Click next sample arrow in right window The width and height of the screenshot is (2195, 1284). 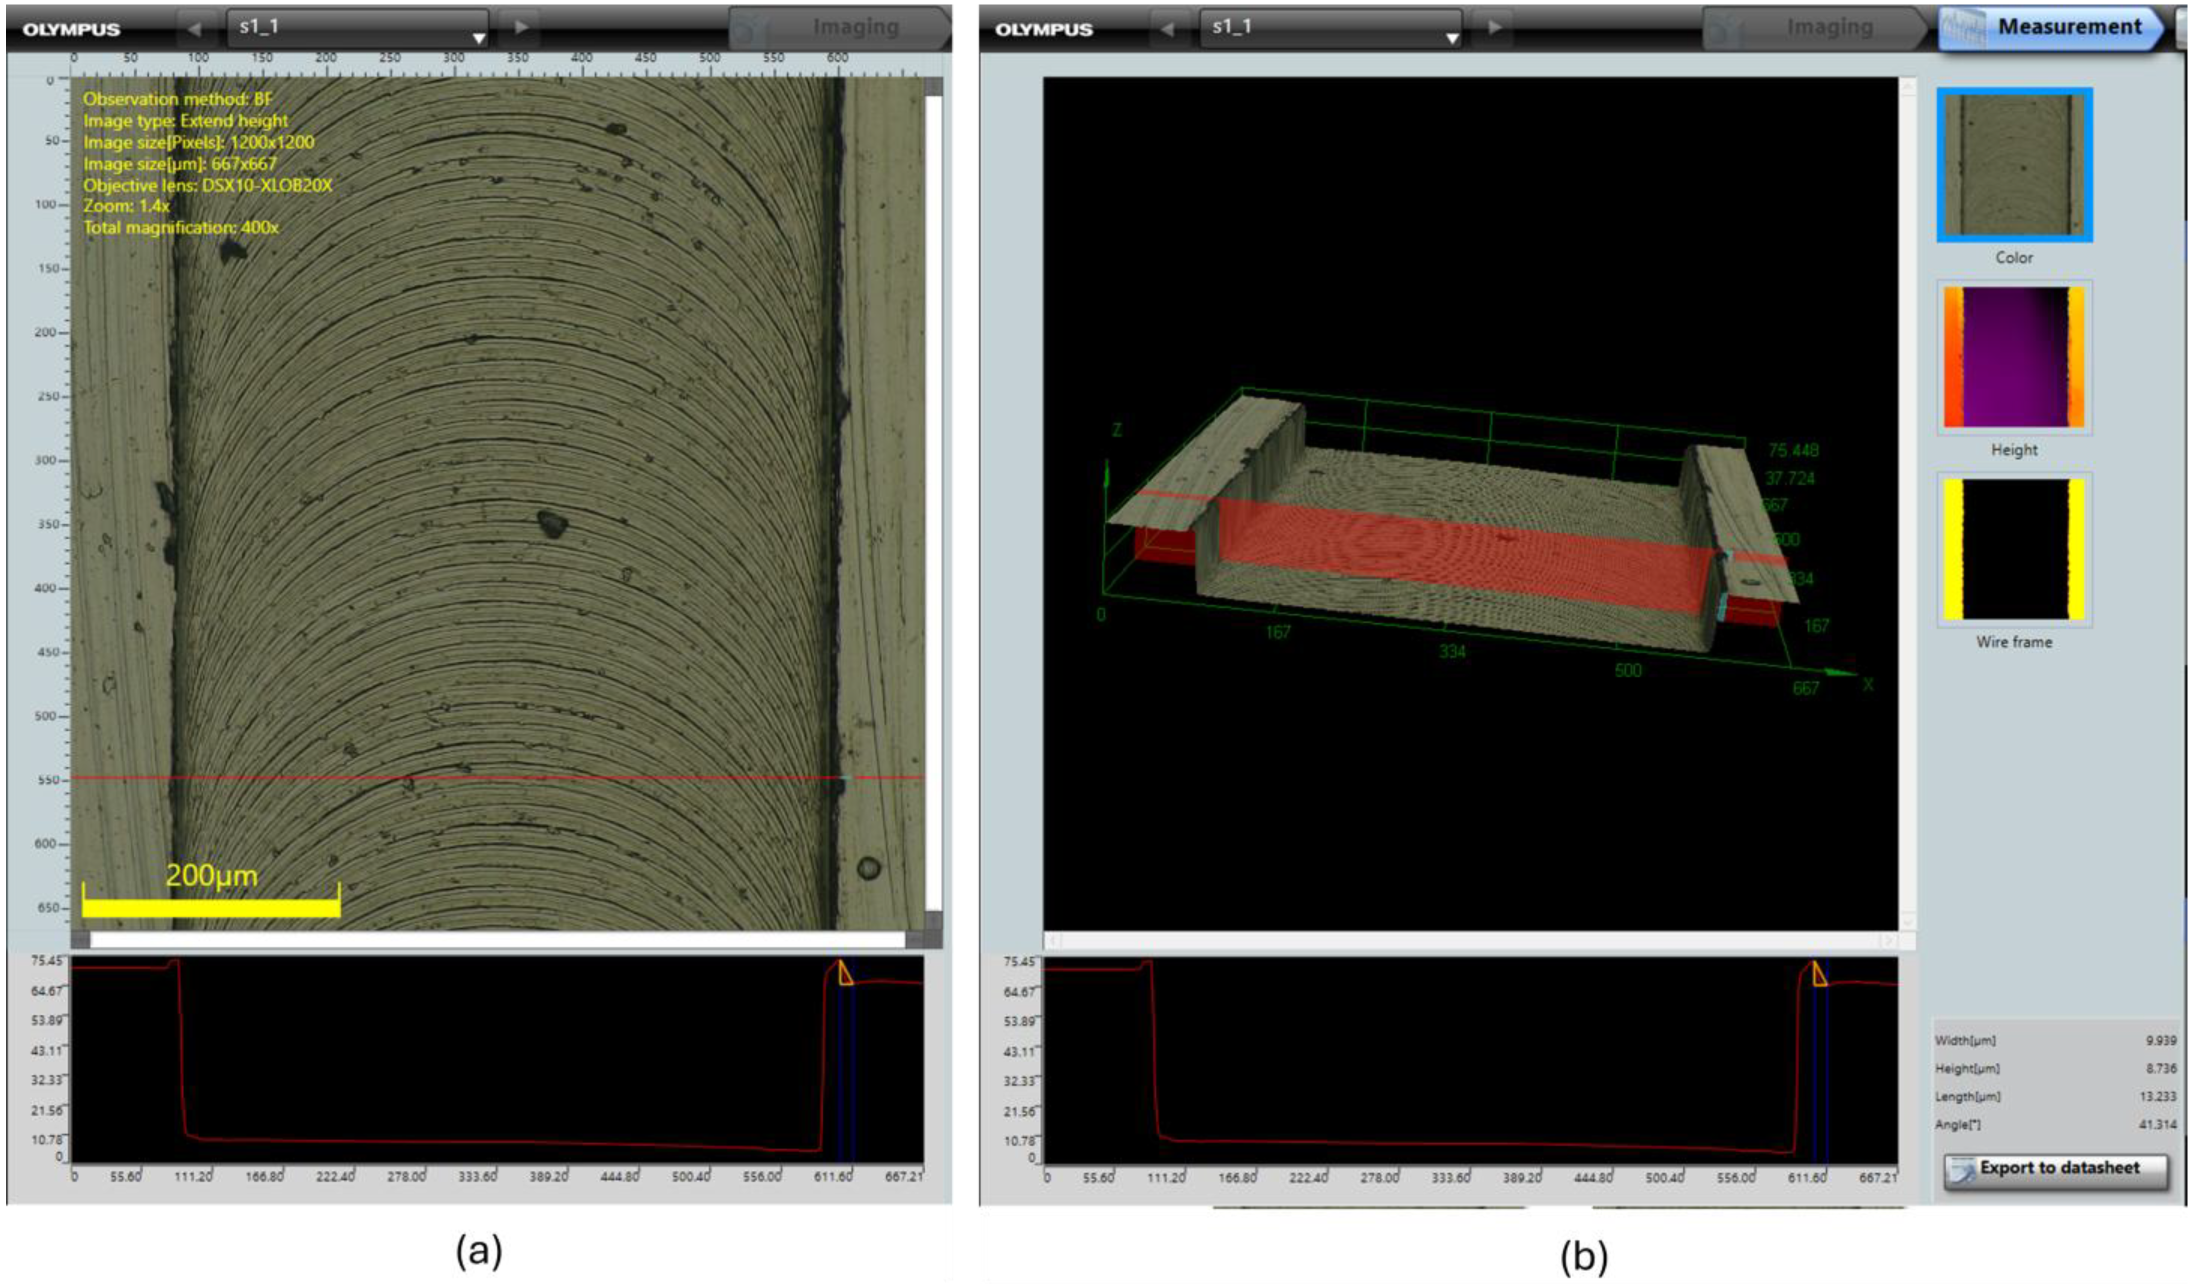1494,28
